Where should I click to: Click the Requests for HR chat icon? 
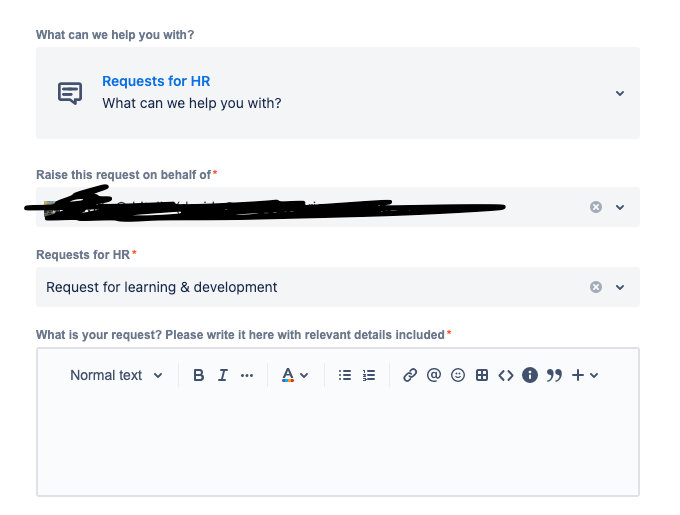[70, 93]
